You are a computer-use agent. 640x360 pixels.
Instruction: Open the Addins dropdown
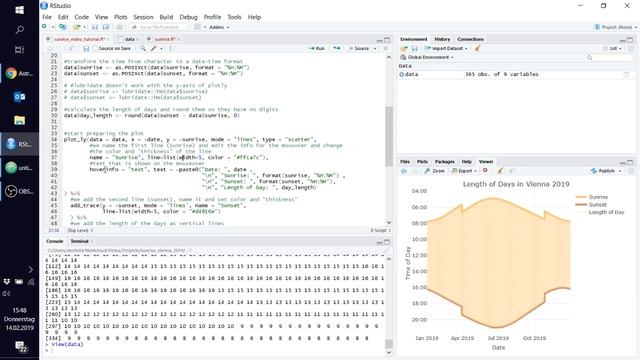click(219, 27)
